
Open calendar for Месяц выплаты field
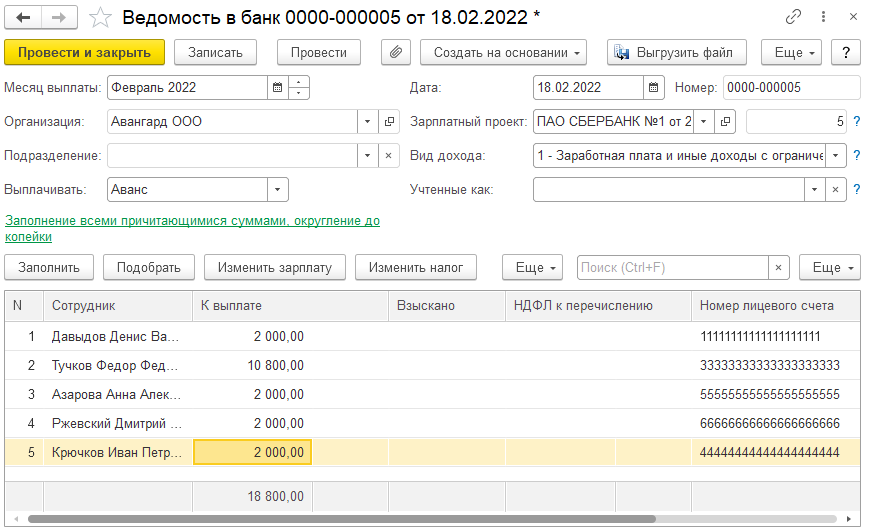(x=277, y=87)
